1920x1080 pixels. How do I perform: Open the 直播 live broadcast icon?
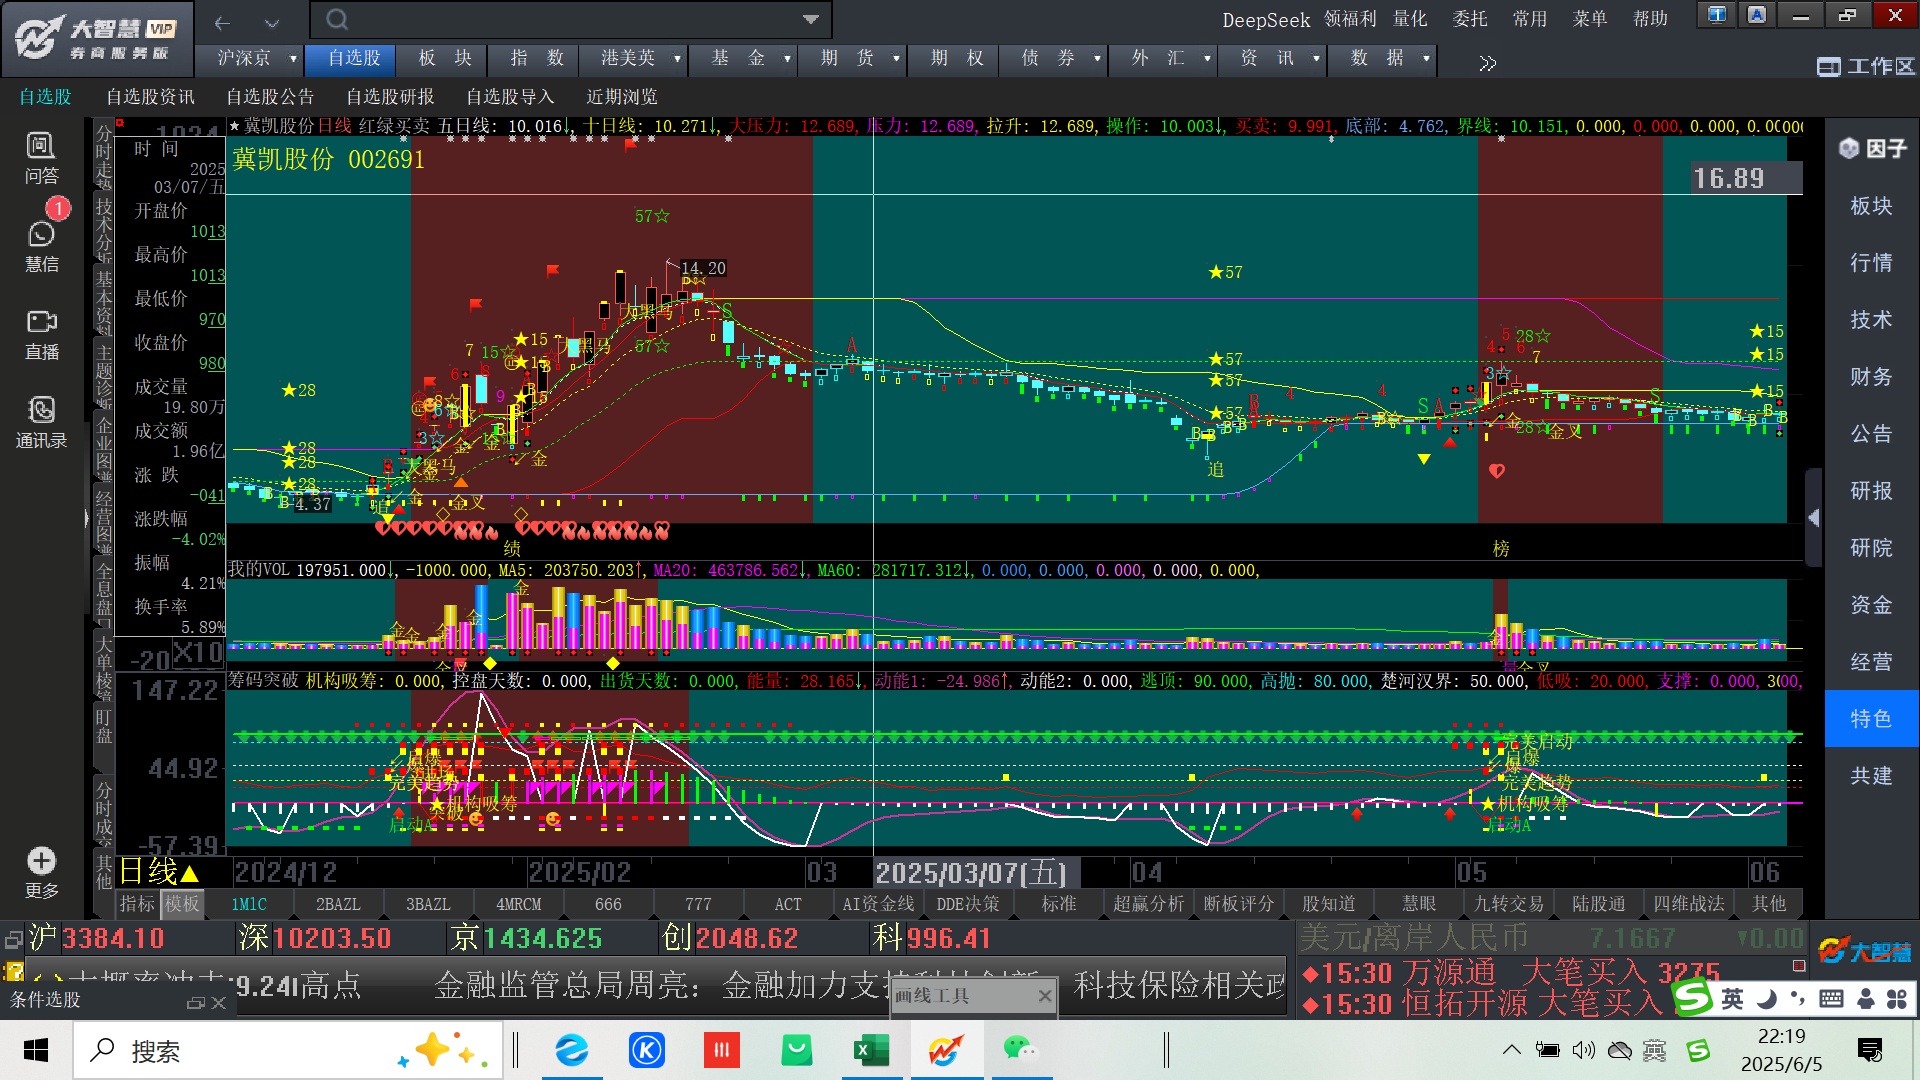pyautogui.click(x=41, y=334)
